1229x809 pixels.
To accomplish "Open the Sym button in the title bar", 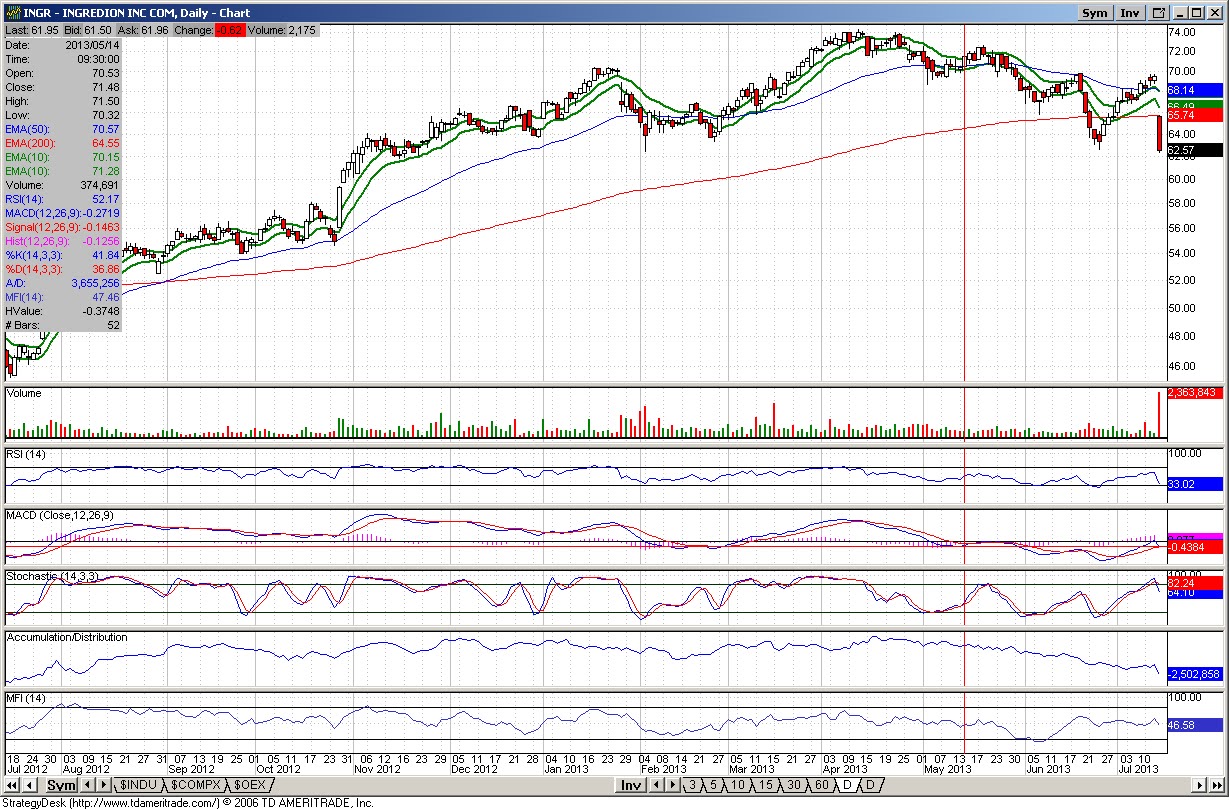I will (x=1094, y=13).
